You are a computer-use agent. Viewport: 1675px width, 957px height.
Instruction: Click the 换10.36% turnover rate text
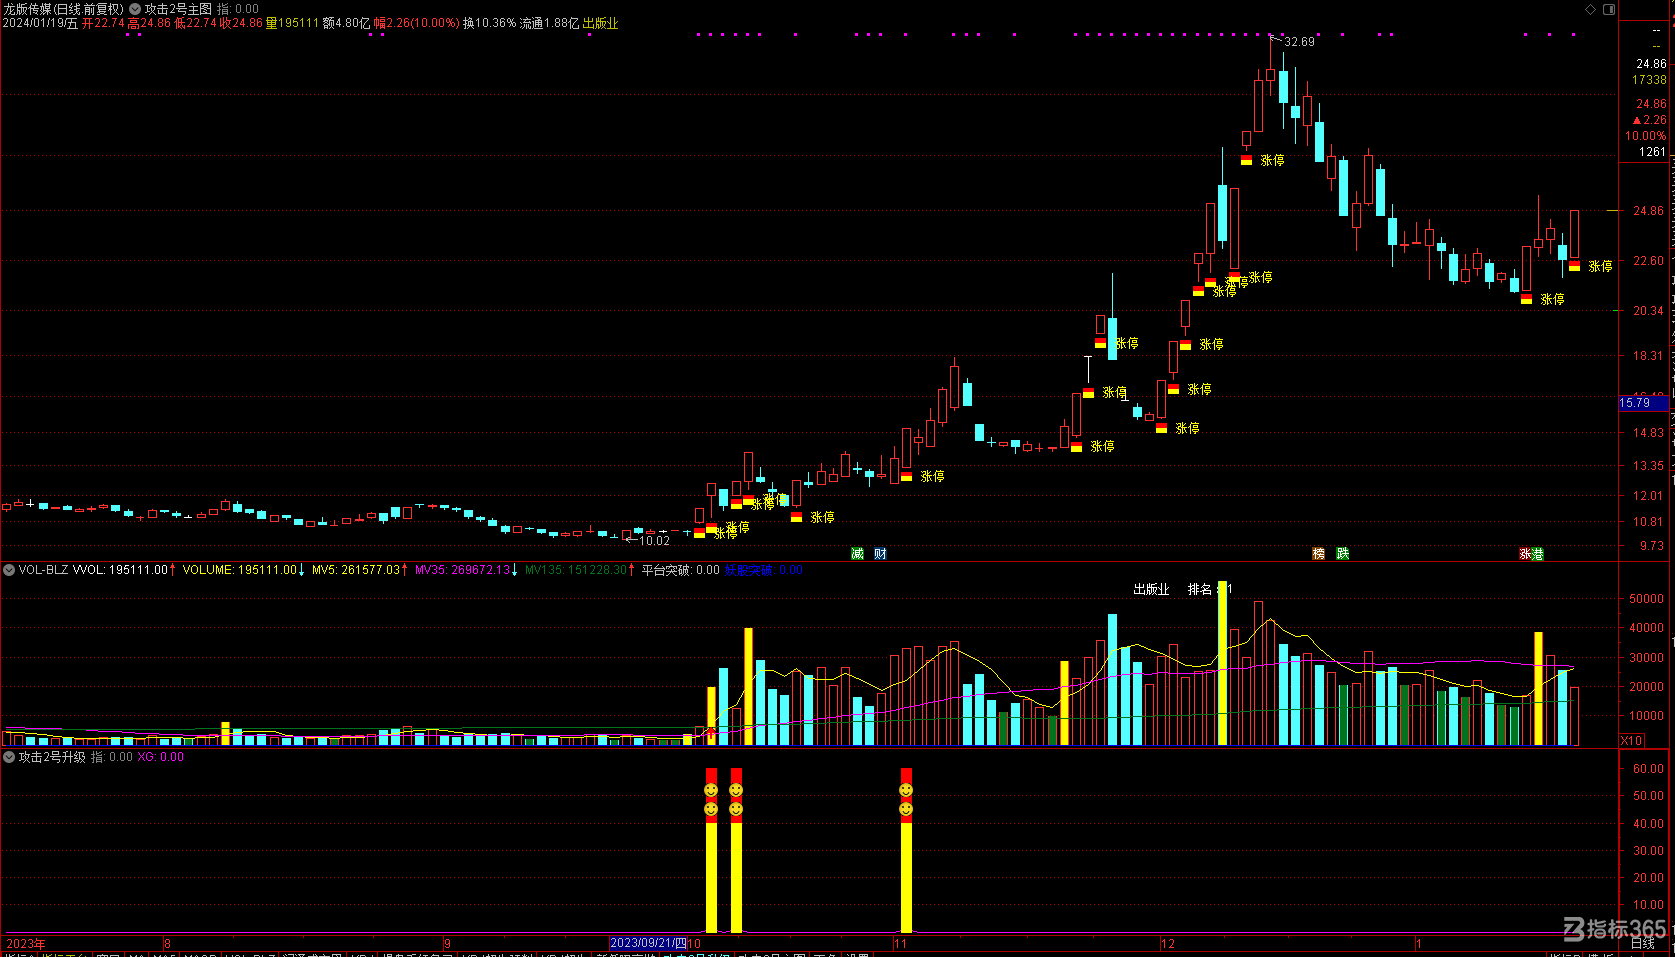[489, 23]
